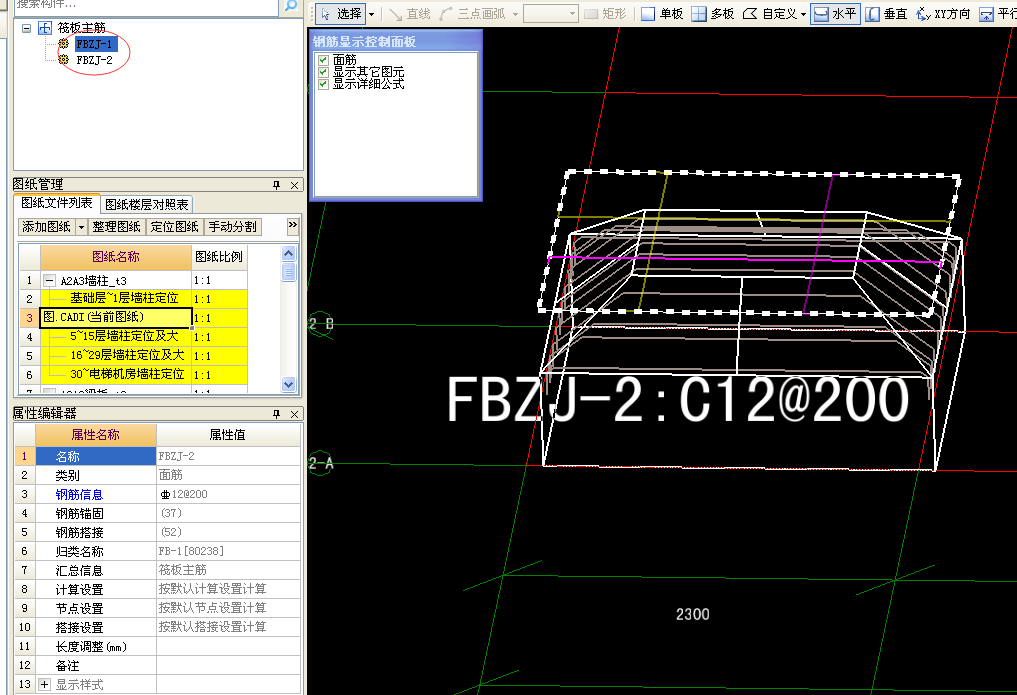
Task: Click the 图纸名称 column header
Action: pos(116,257)
